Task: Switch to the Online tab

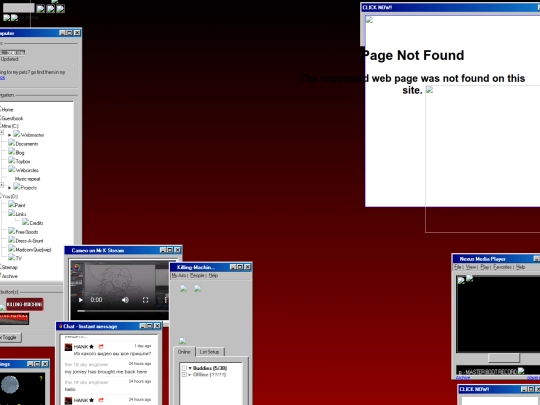Action: (x=184, y=352)
